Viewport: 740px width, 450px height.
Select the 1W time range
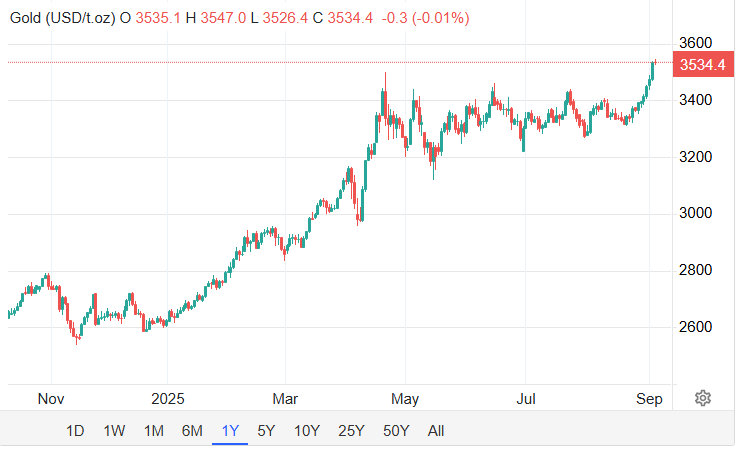pos(114,431)
